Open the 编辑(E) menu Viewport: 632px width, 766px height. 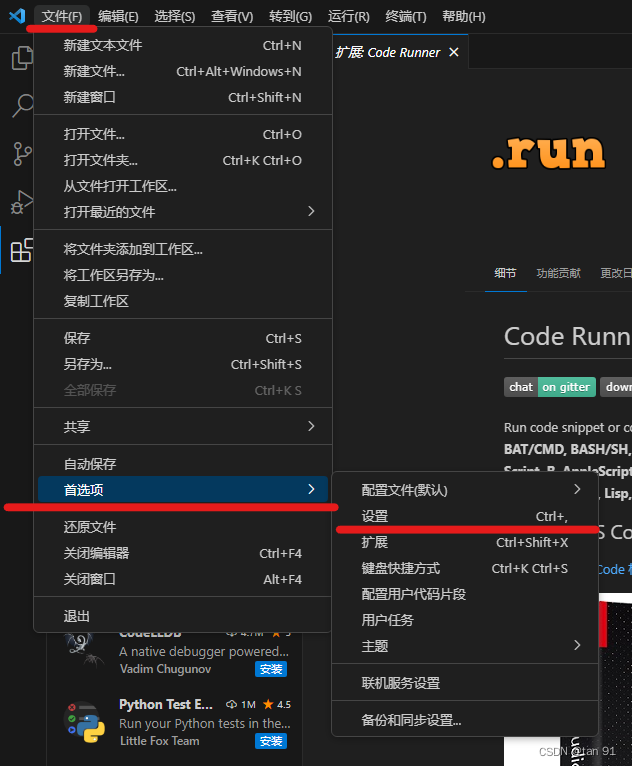(118, 17)
